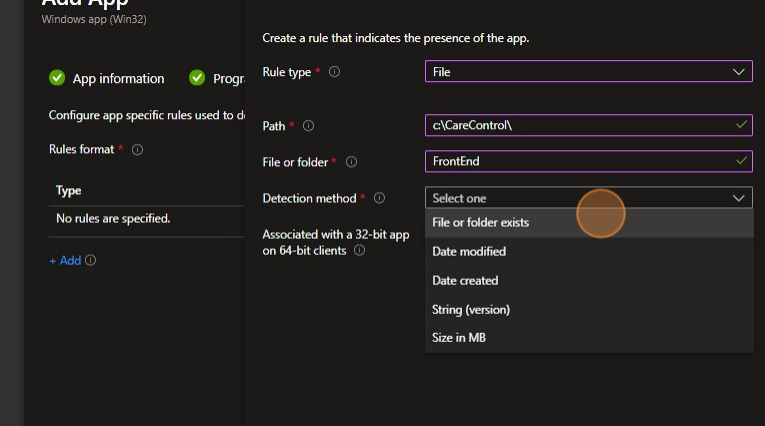Viewport: 765px width, 426px height.
Task: Click the '+ Add' rule link
Action: [65, 260]
